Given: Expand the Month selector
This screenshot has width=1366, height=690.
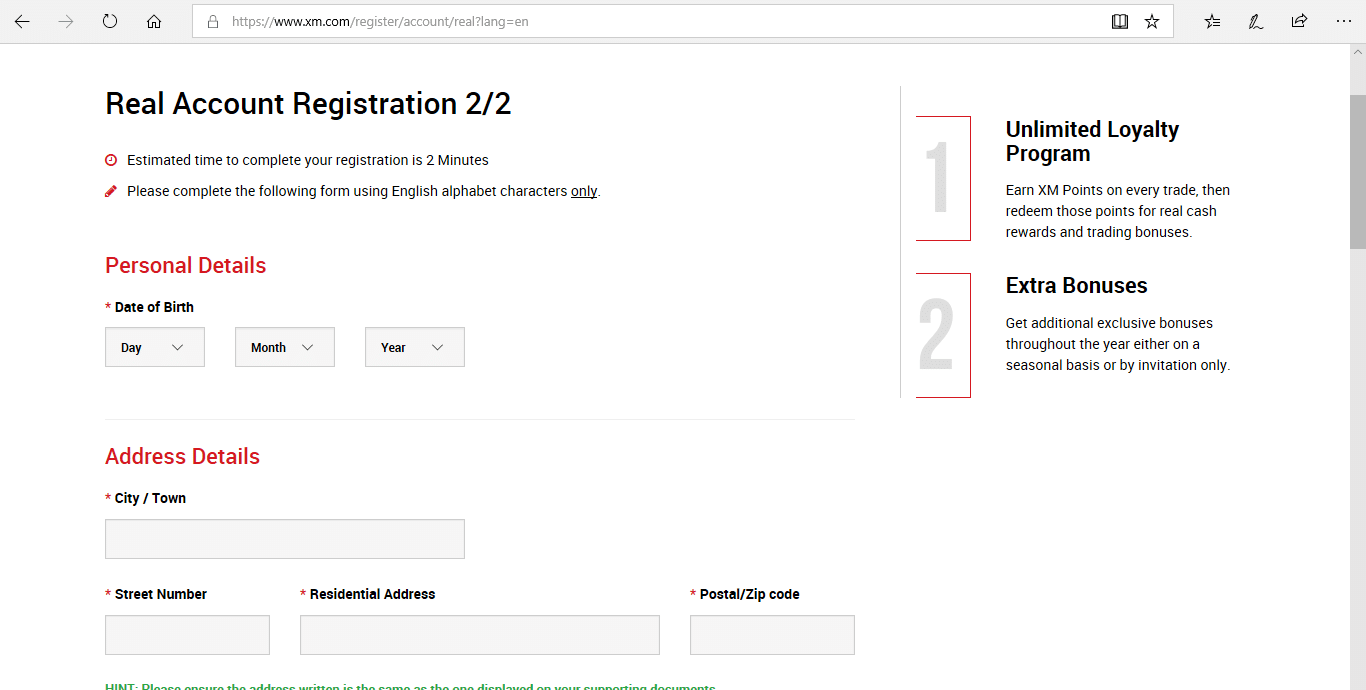Looking at the screenshot, I should pyautogui.click(x=284, y=346).
